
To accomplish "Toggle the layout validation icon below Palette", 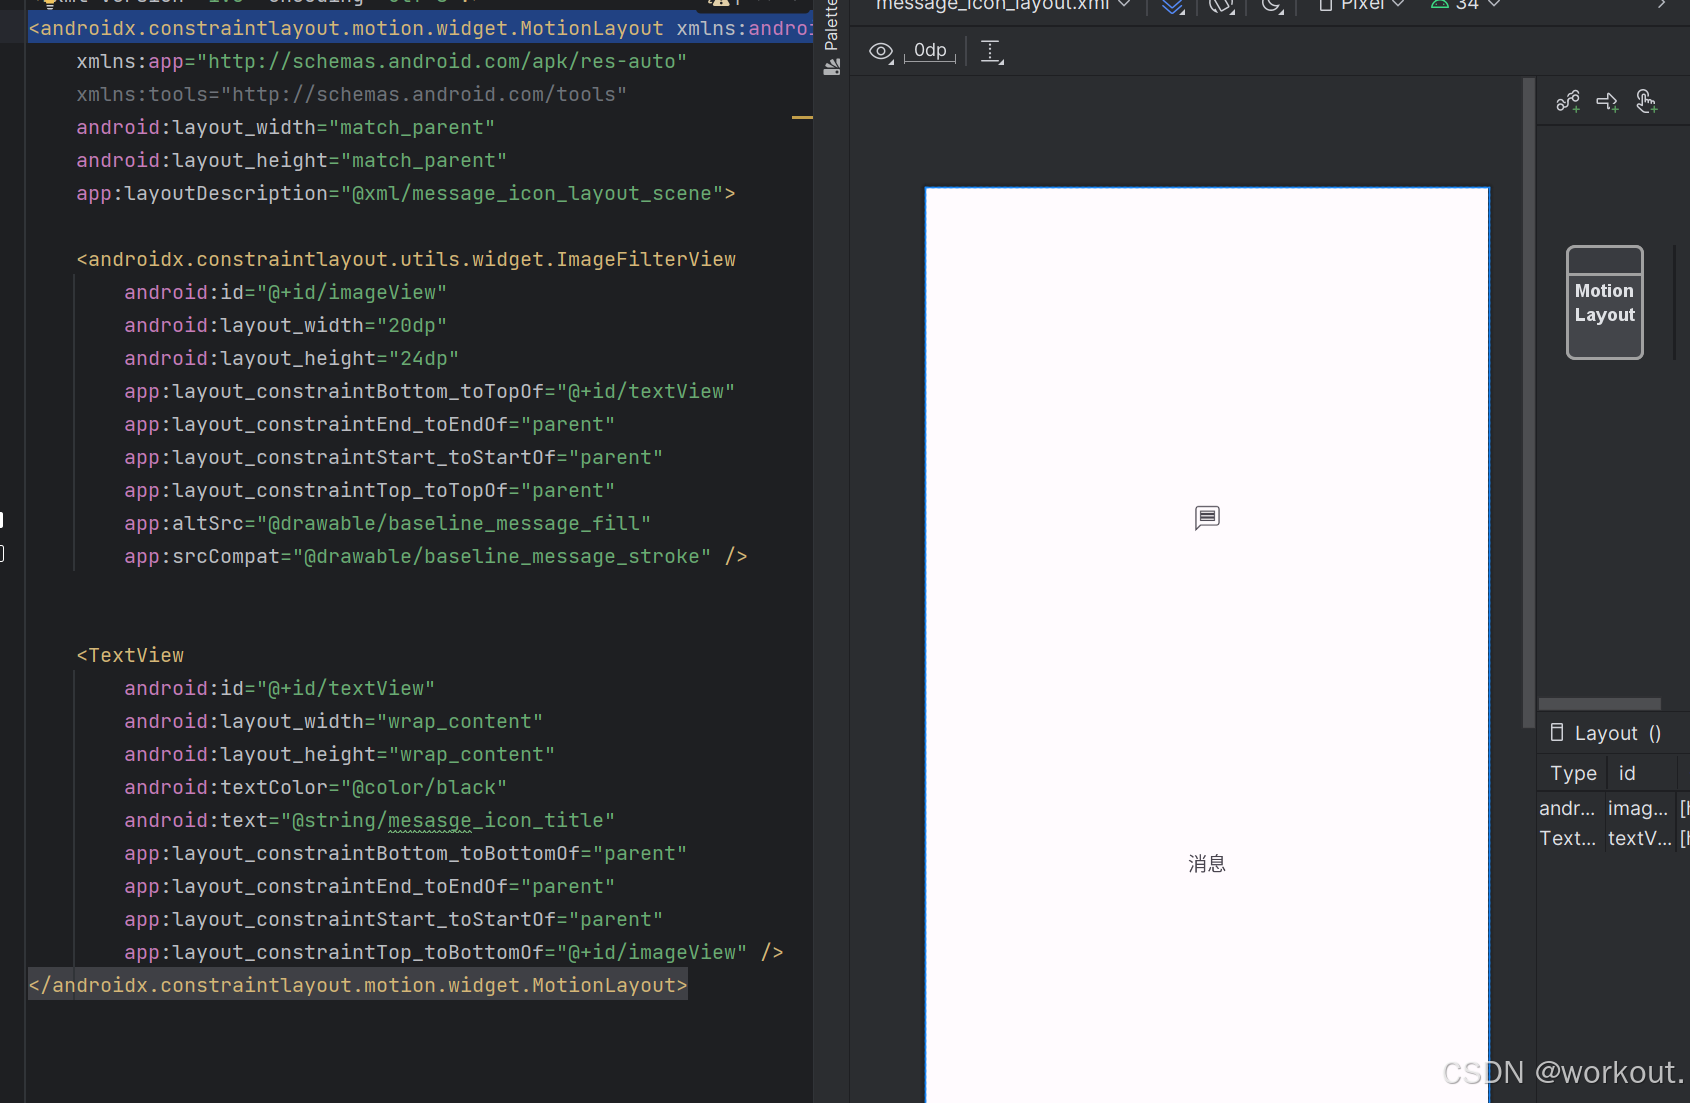I will click(833, 68).
